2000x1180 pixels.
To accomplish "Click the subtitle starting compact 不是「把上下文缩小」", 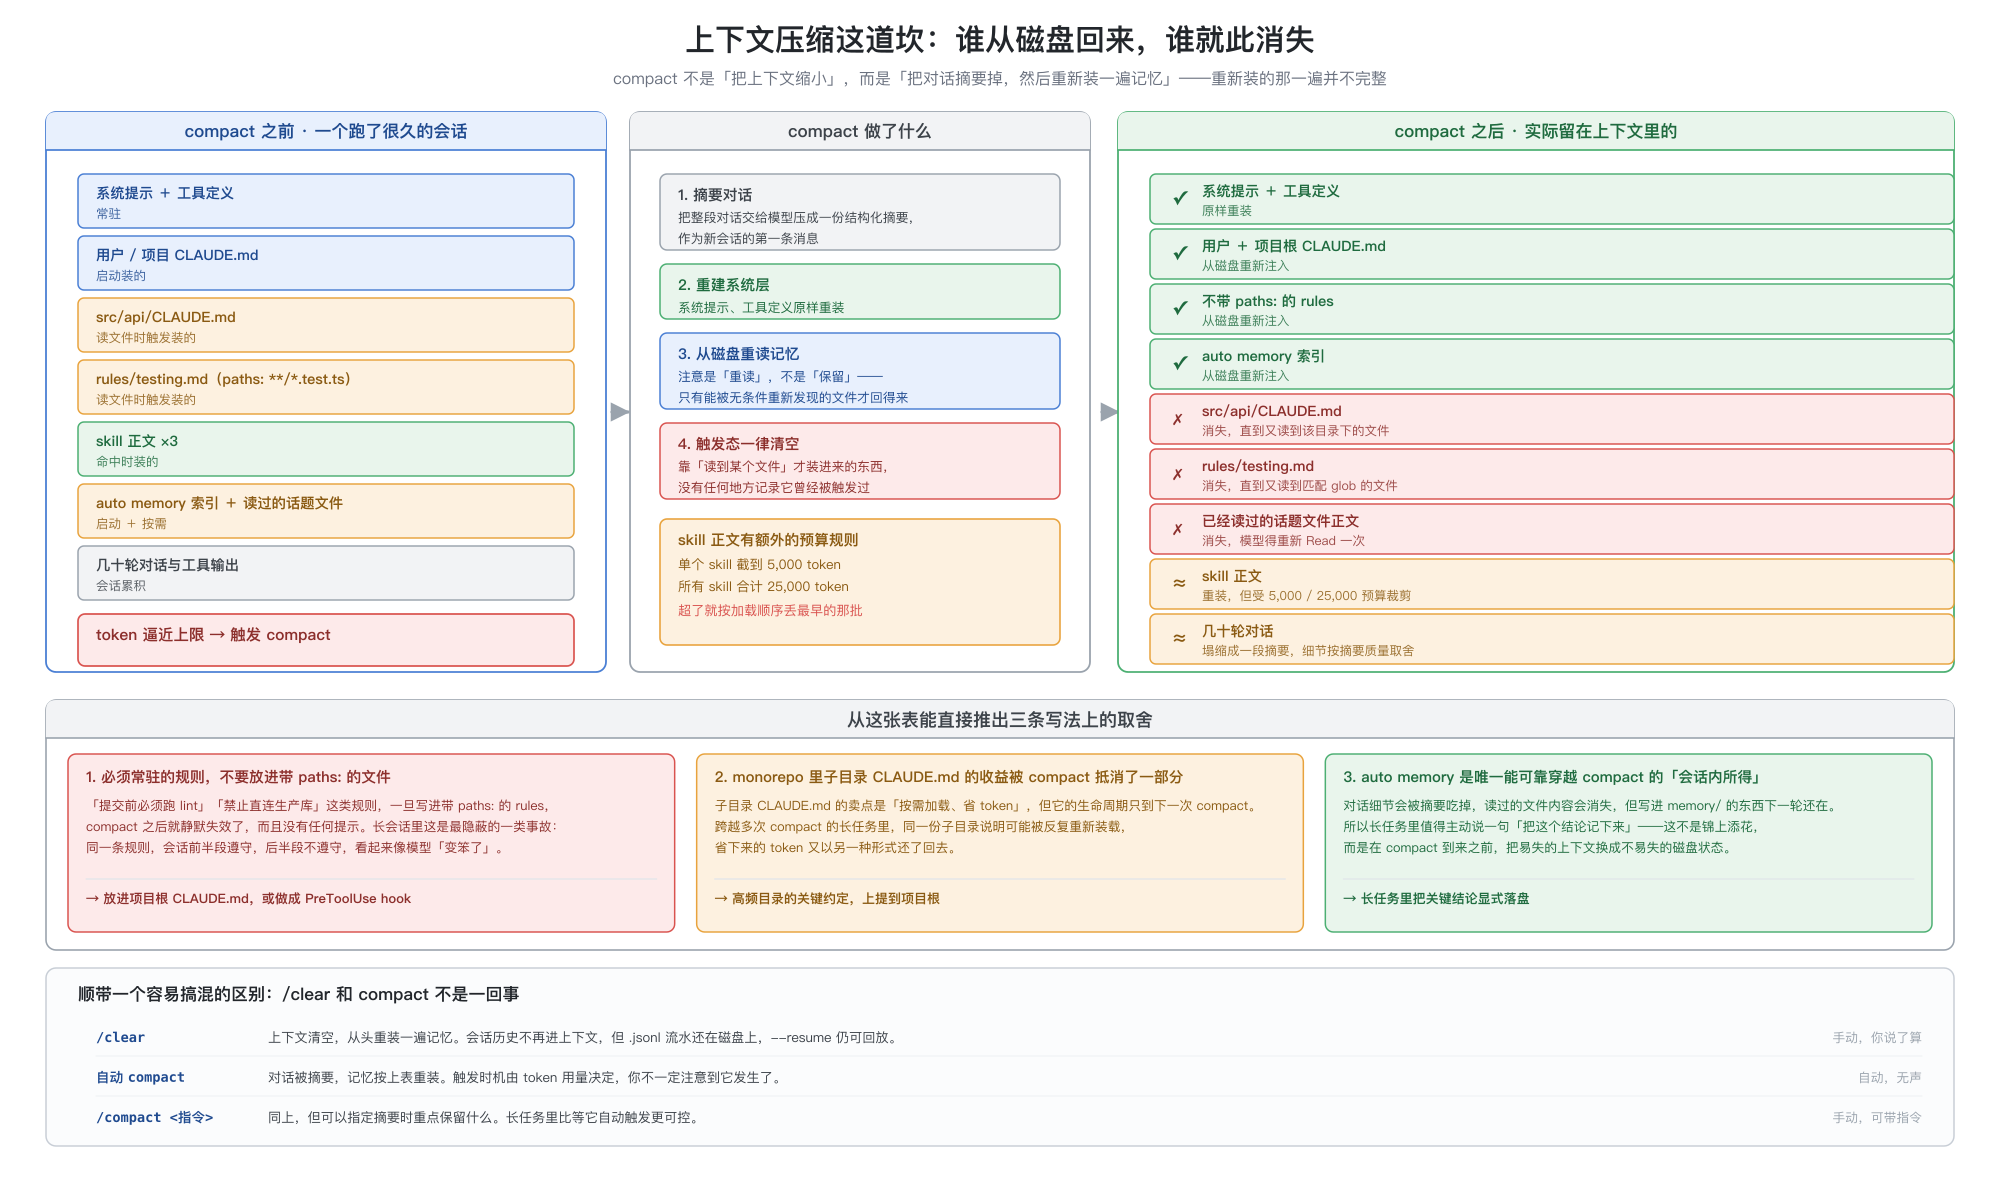I will tap(1000, 78).
